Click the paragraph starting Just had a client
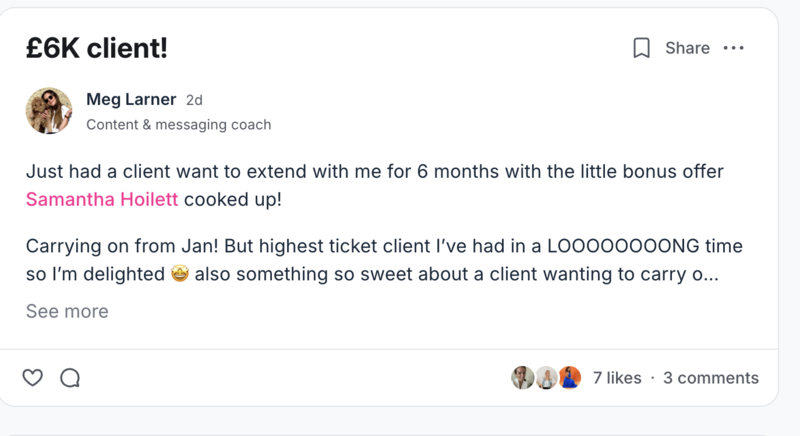 pyautogui.click(x=374, y=172)
